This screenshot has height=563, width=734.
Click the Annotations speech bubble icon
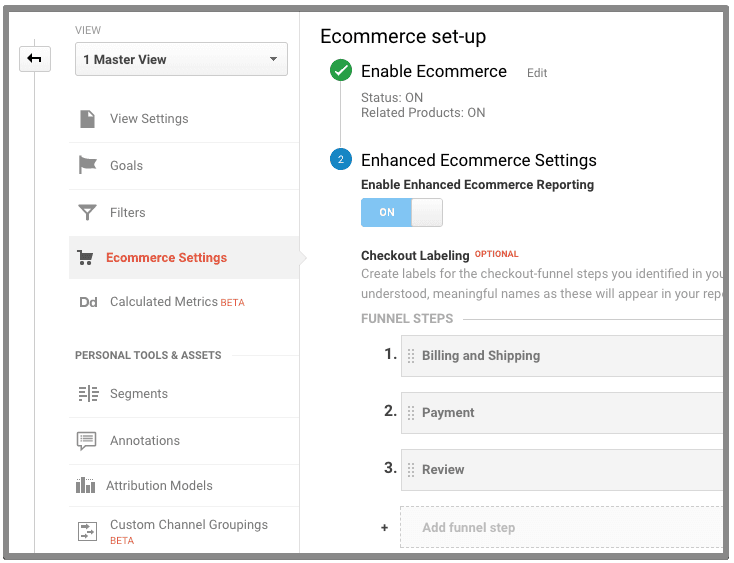(87, 441)
